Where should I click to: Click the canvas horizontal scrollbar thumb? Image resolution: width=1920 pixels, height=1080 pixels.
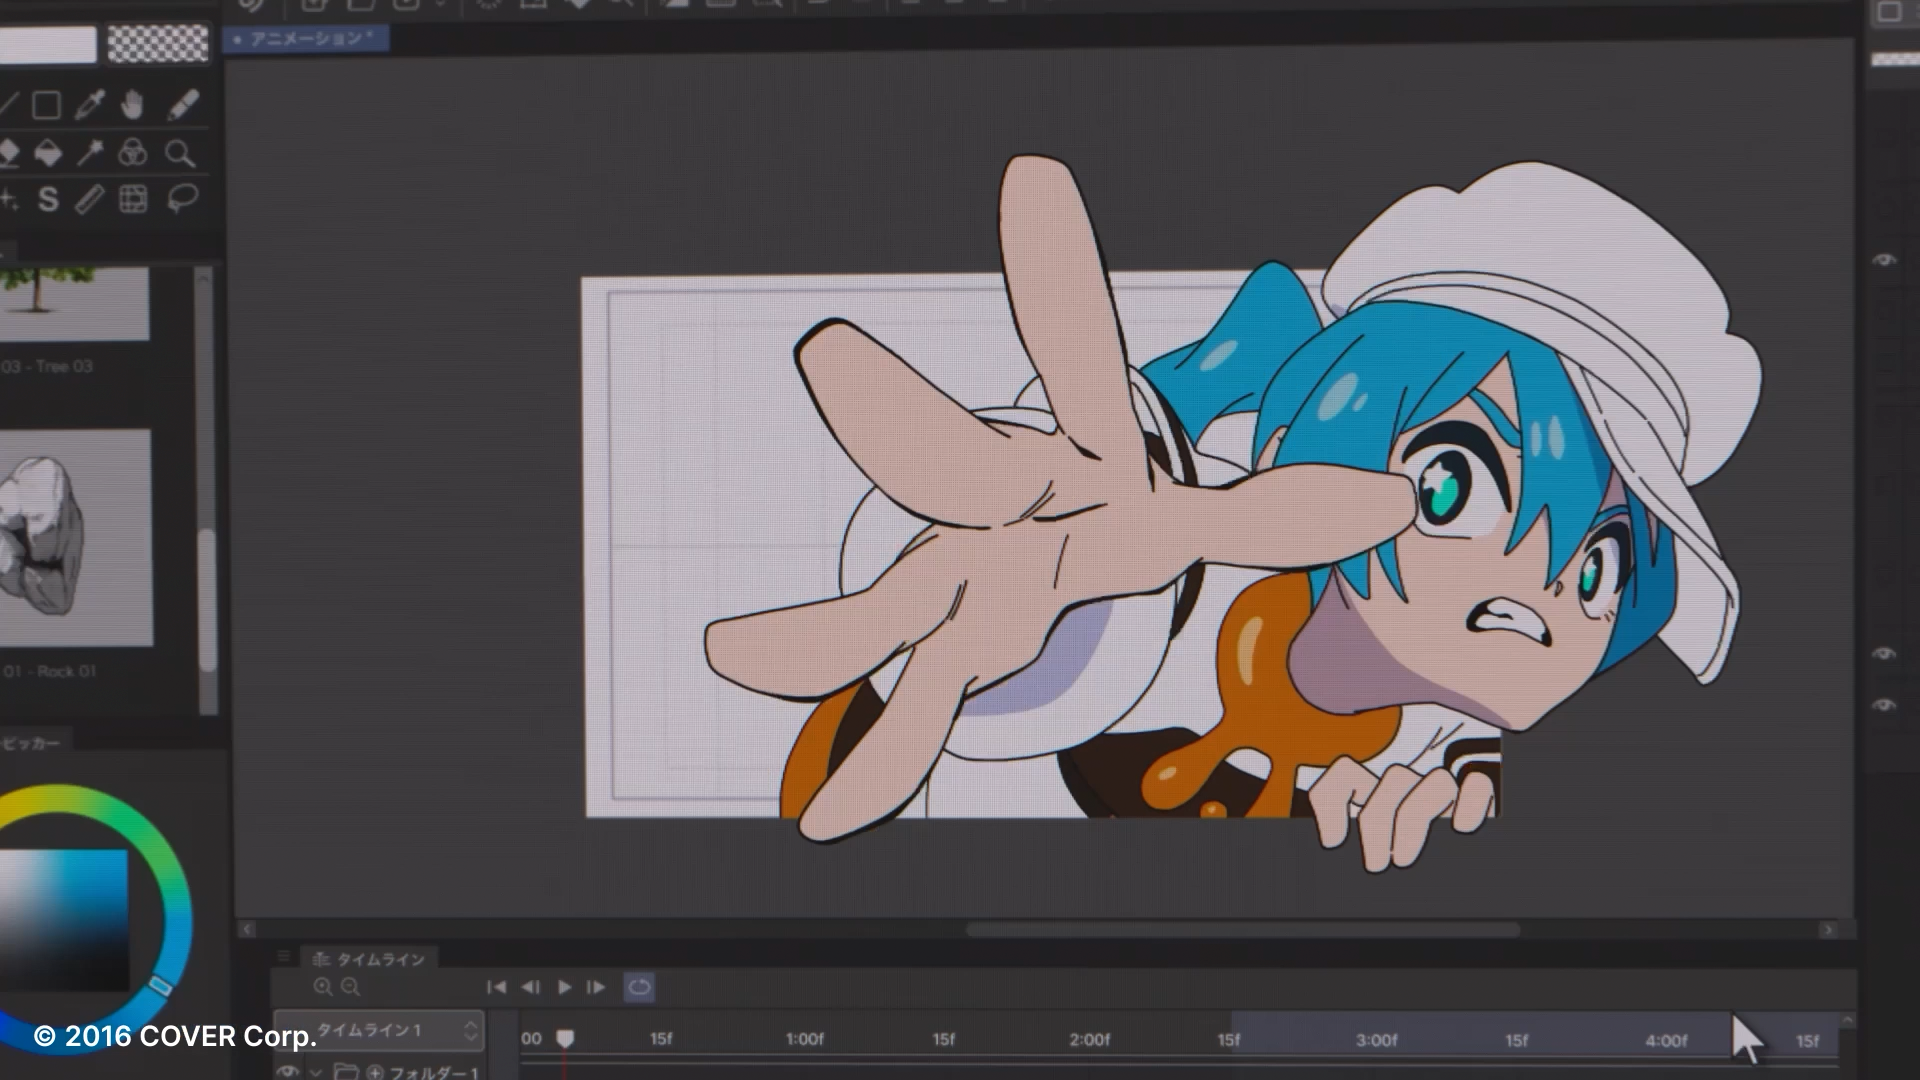(x=1242, y=929)
